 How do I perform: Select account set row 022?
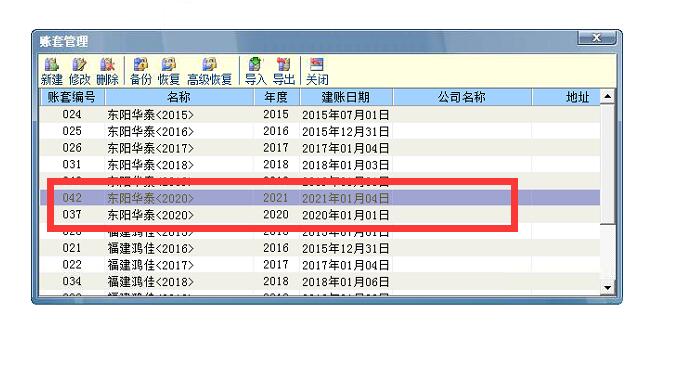[x=319, y=264]
